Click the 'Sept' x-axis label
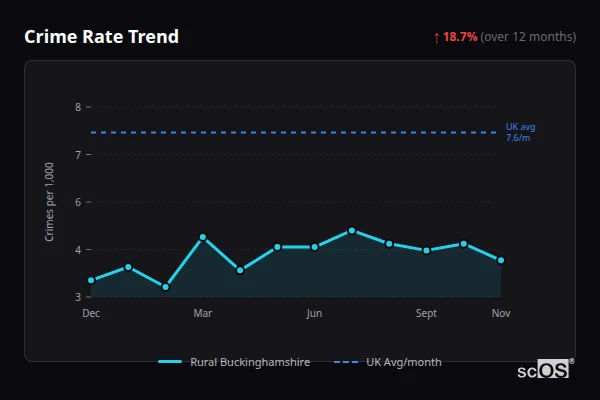 426,313
